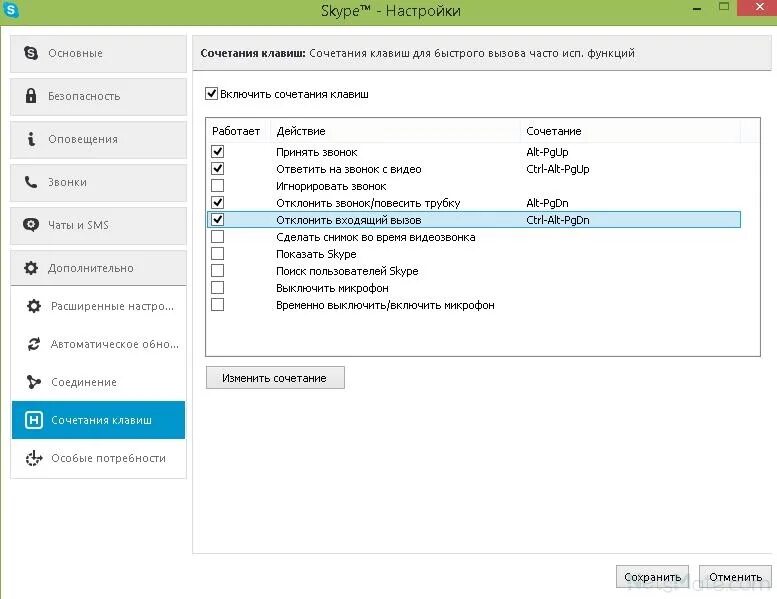This screenshot has width=777, height=599.
Task: Uncheck the Отклонить входящий вызов checkbox
Action: point(218,219)
